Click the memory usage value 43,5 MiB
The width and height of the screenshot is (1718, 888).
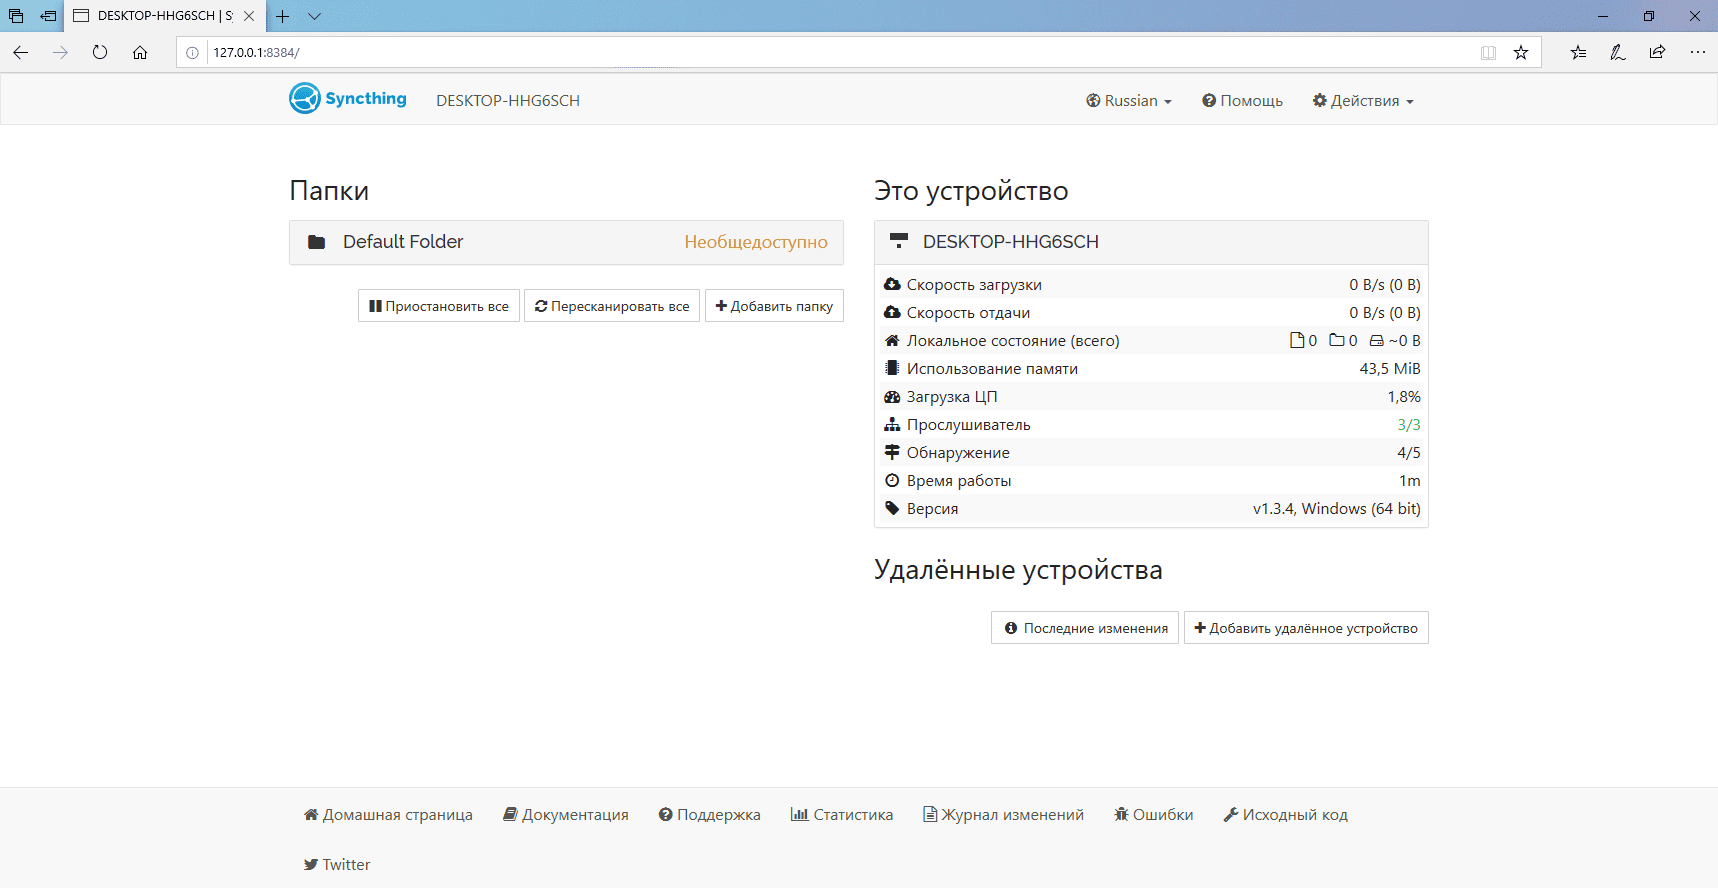pyautogui.click(x=1390, y=369)
